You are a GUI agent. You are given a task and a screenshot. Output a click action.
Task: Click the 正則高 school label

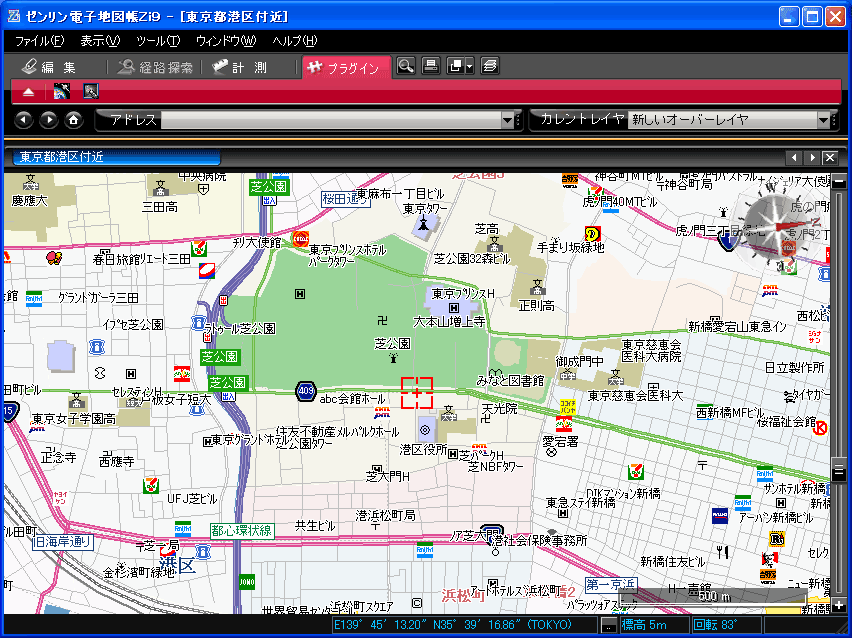coord(536,306)
